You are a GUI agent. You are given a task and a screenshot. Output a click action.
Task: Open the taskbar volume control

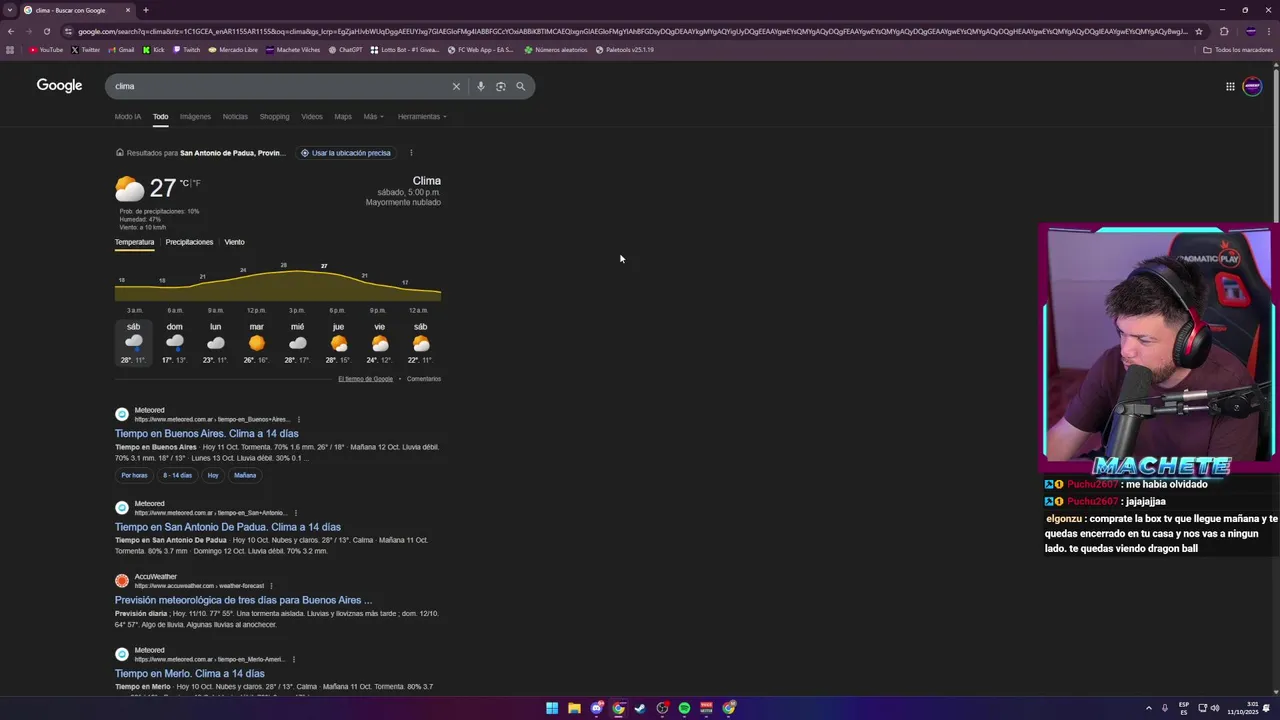1215,708
